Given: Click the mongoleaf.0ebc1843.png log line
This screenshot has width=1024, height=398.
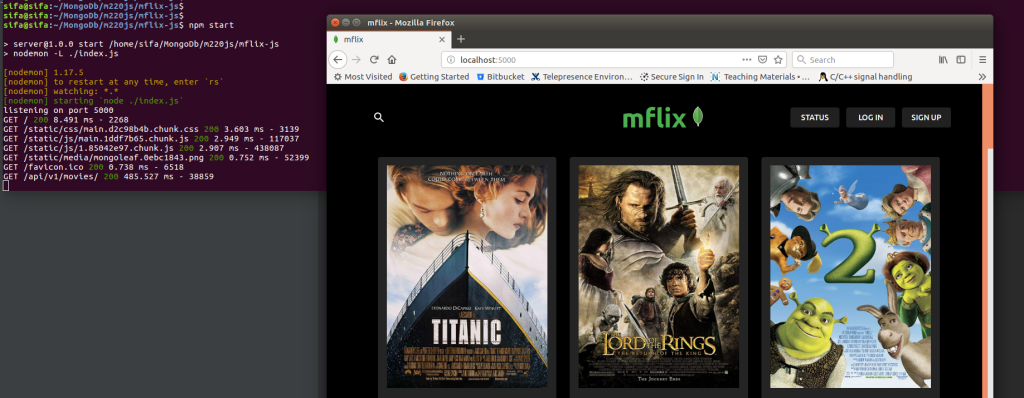Looking at the screenshot, I should [156, 158].
